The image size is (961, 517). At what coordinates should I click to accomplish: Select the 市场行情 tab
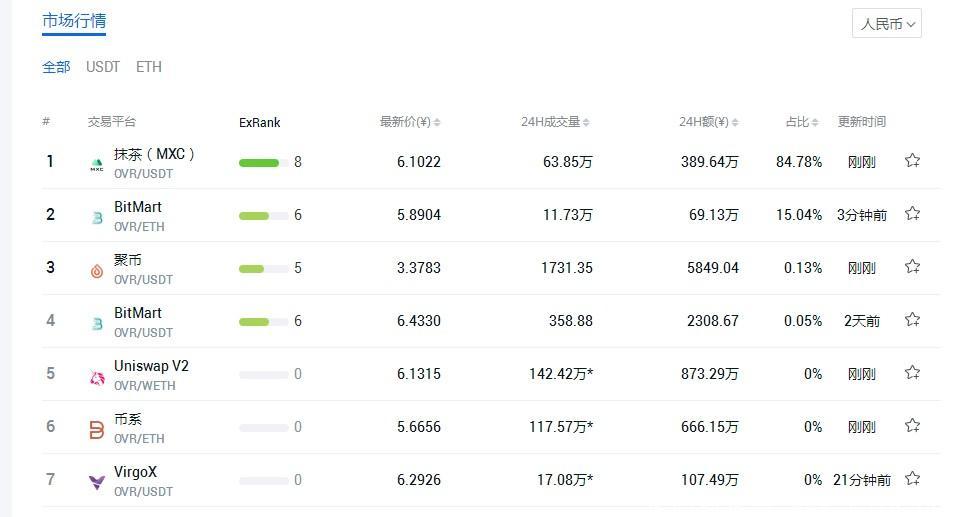(x=74, y=21)
